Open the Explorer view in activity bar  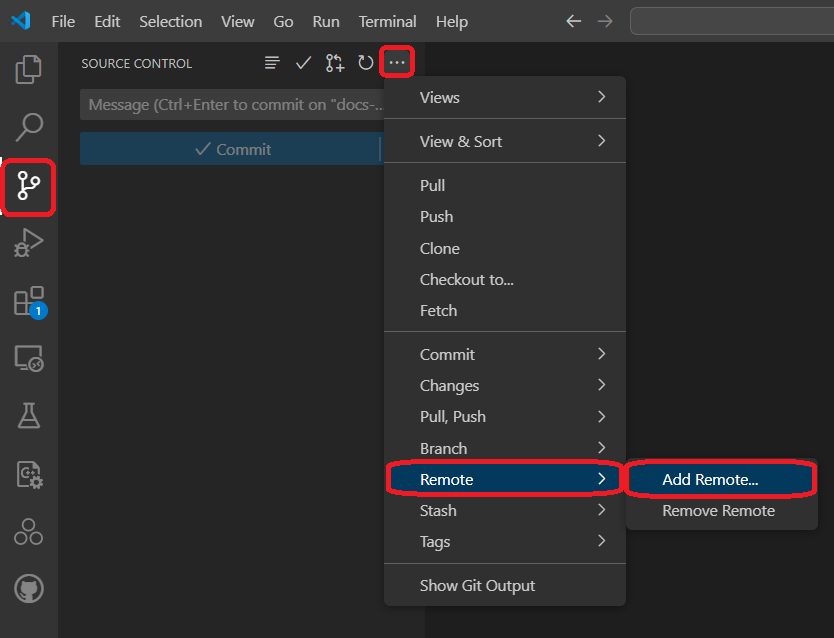(29, 69)
